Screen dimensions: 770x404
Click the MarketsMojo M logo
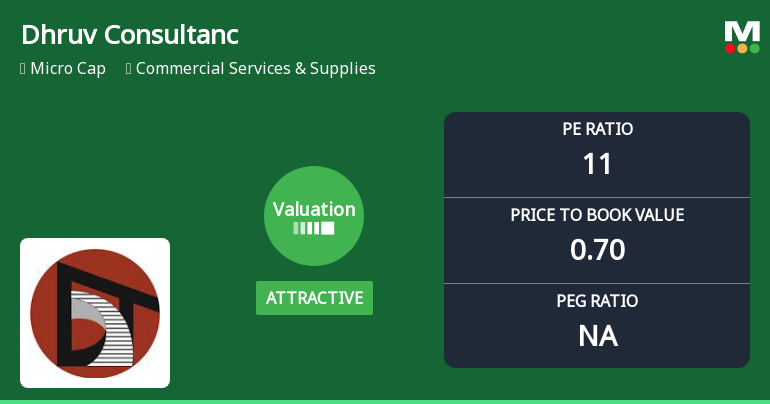click(x=742, y=31)
